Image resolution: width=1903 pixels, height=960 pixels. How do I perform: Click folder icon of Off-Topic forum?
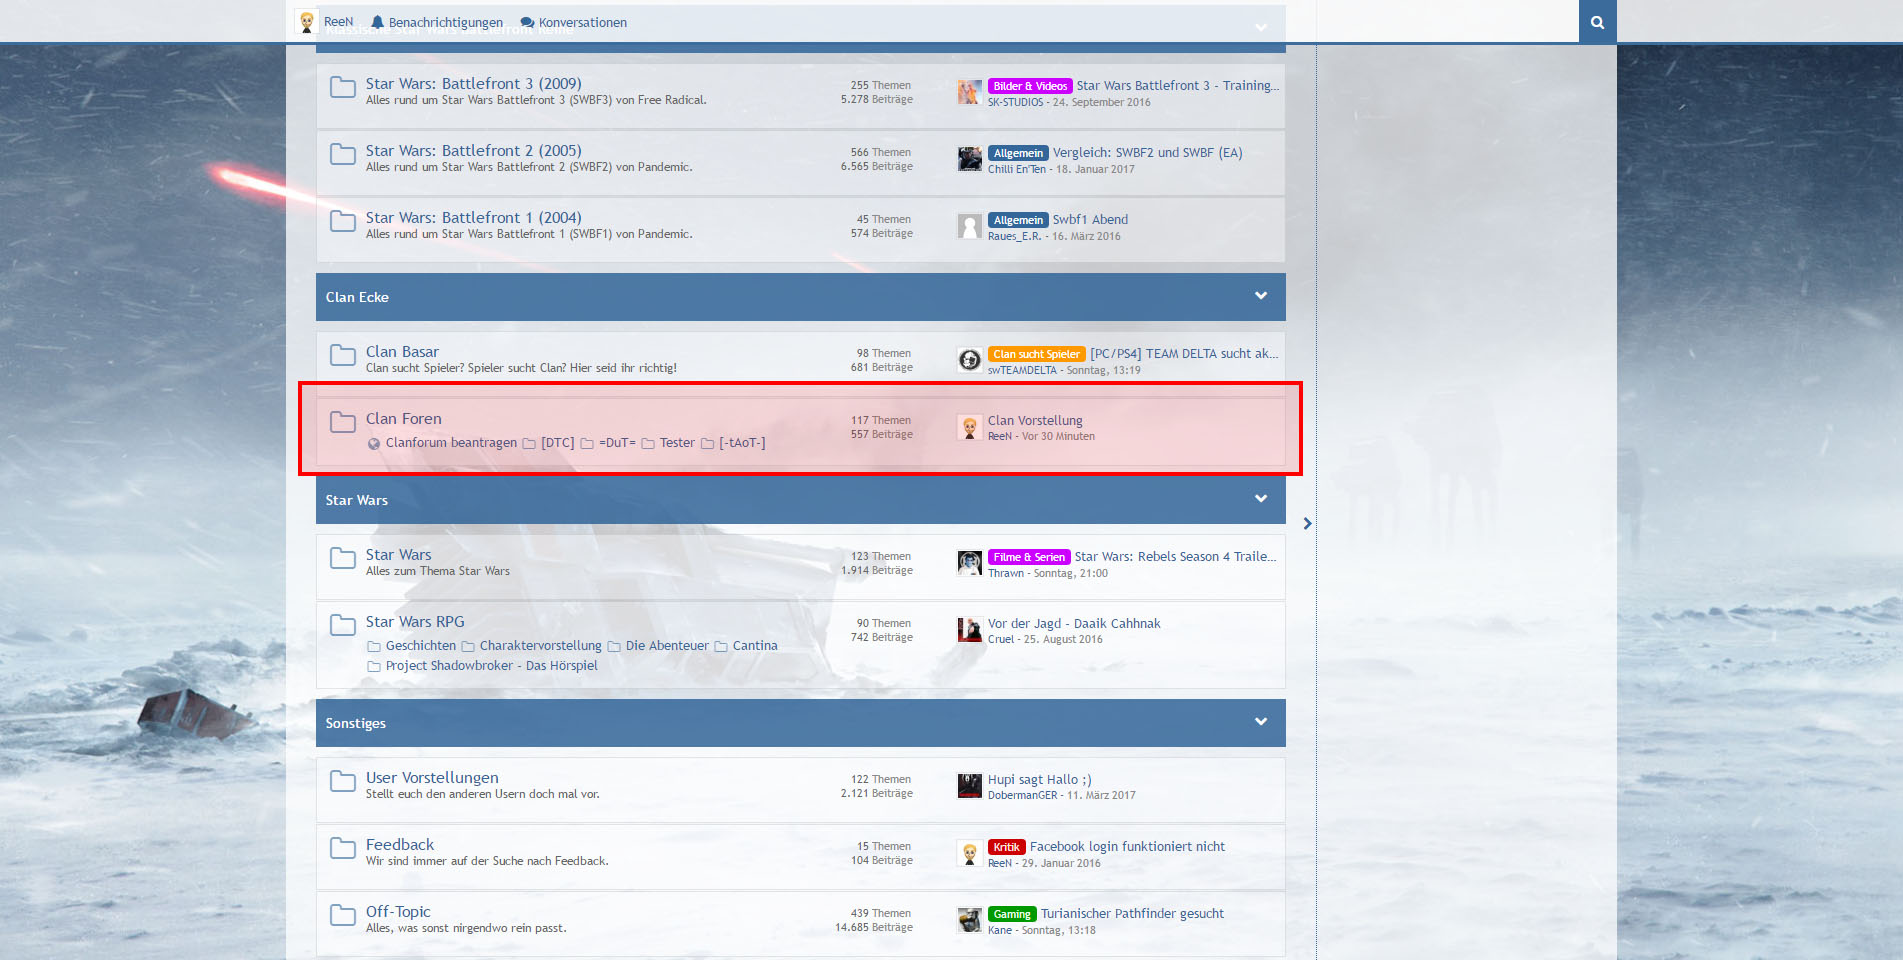click(343, 915)
